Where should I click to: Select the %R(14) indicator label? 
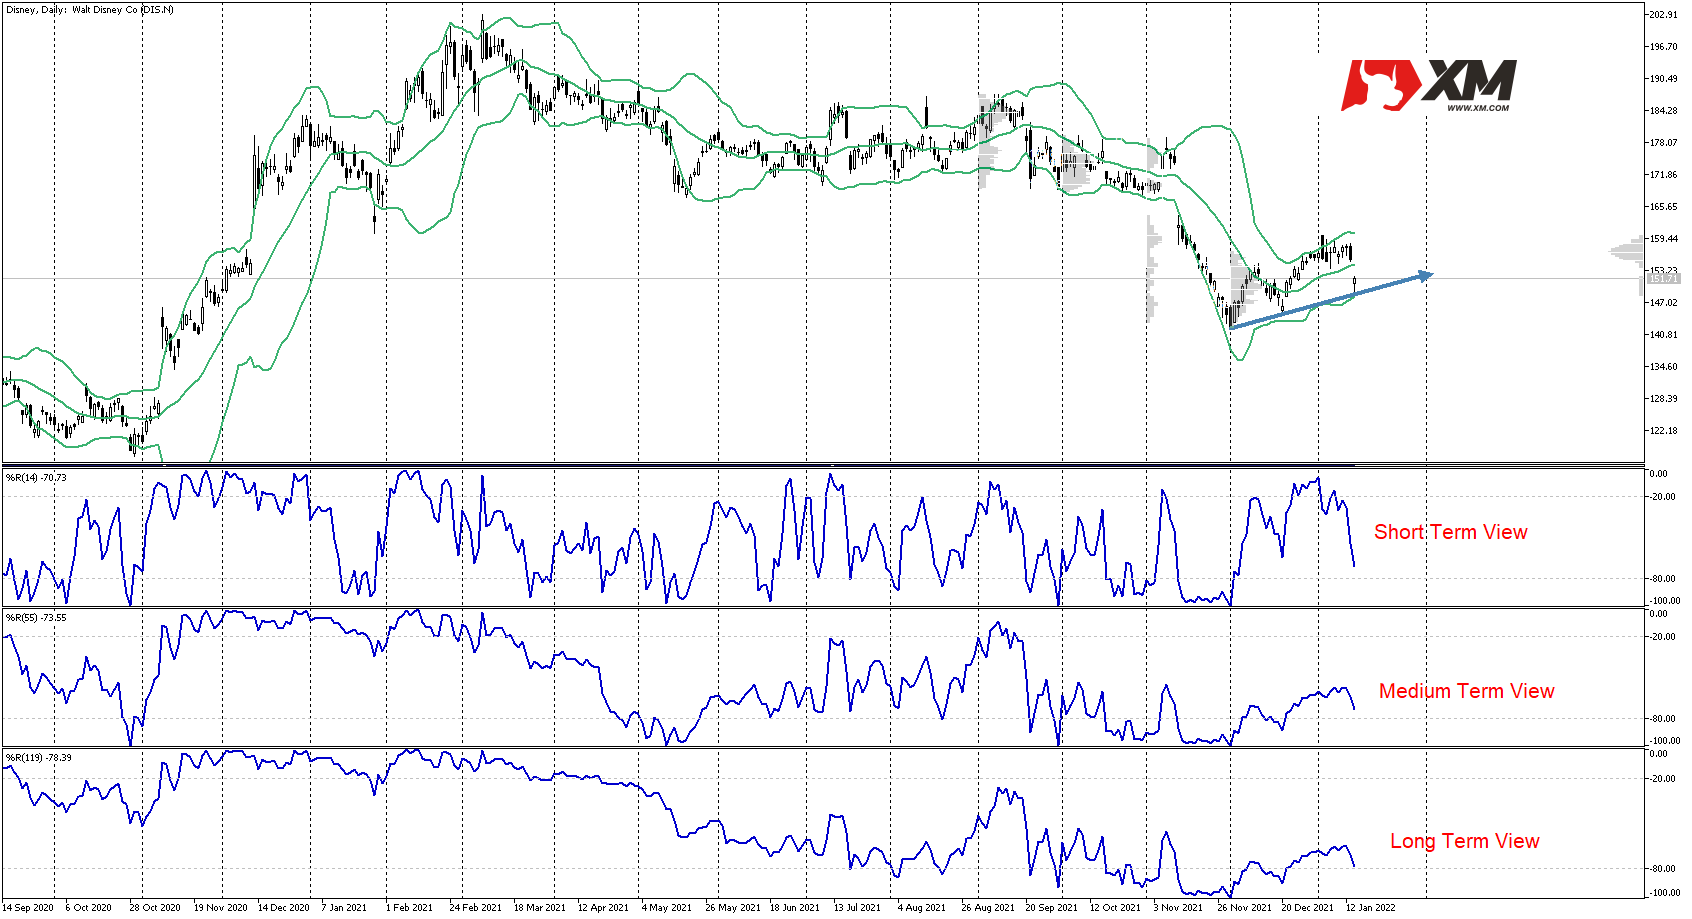[36, 478]
